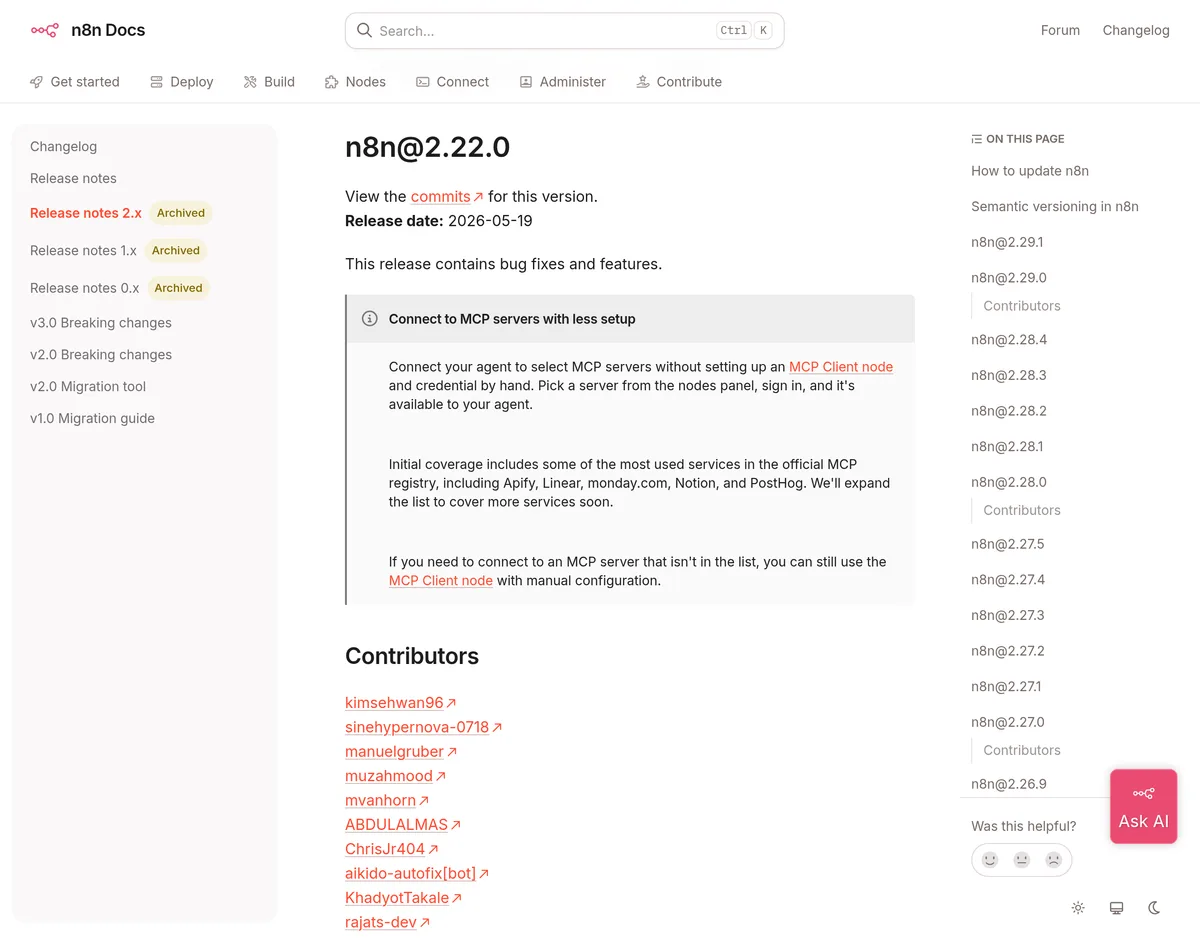Open v3.0 Breaking changes page
This screenshot has width=1200, height=938.
point(101,323)
